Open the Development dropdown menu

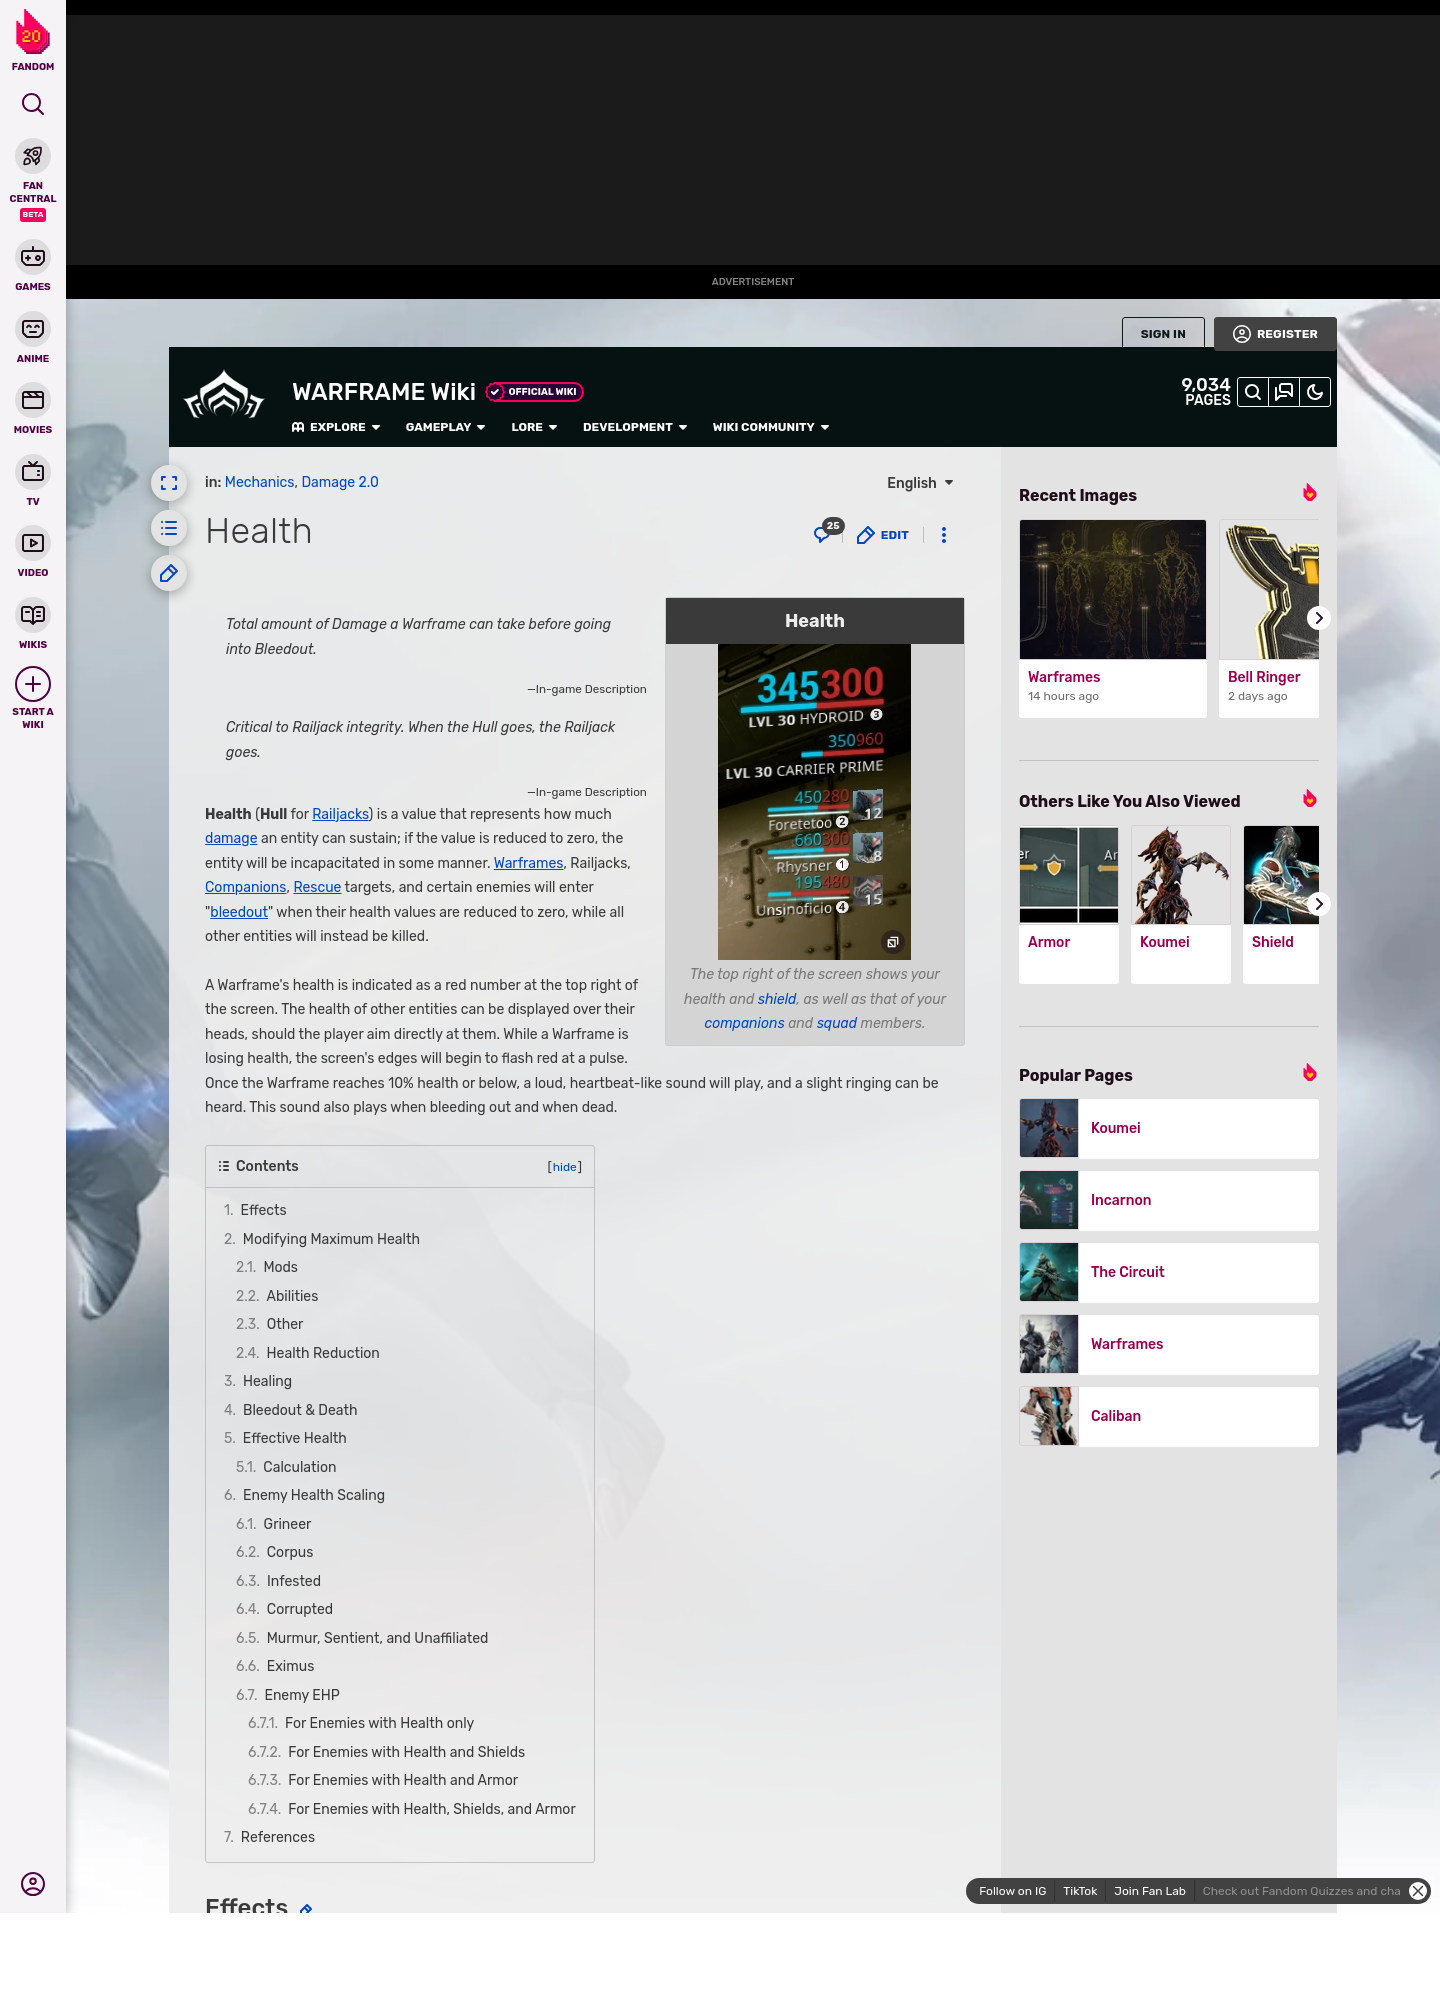[635, 427]
